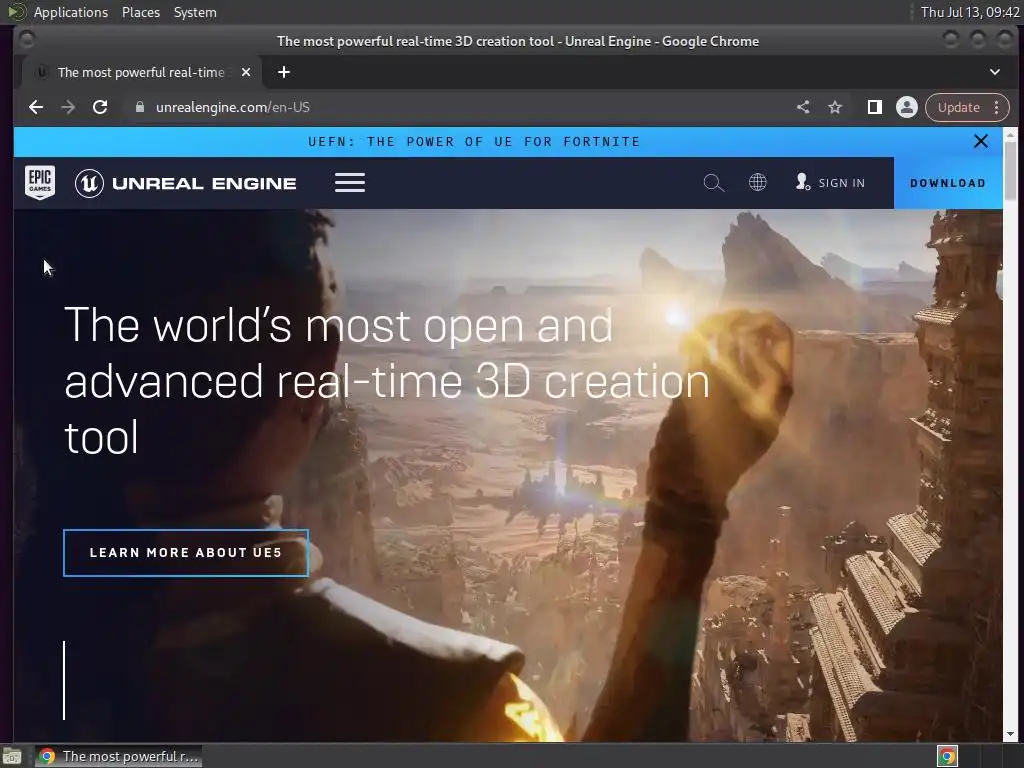Screen dimensions: 1024x768
Task: View site info via lock icon
Action: coord(139,107)
